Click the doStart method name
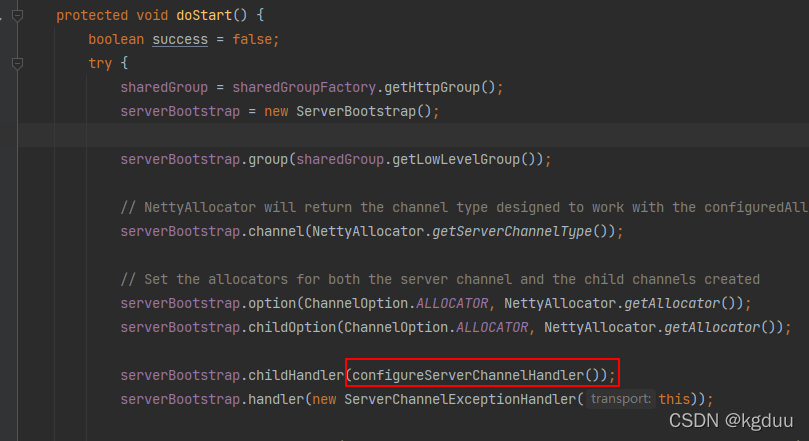Viewport: 809px width, 441px height. [204, 15]
